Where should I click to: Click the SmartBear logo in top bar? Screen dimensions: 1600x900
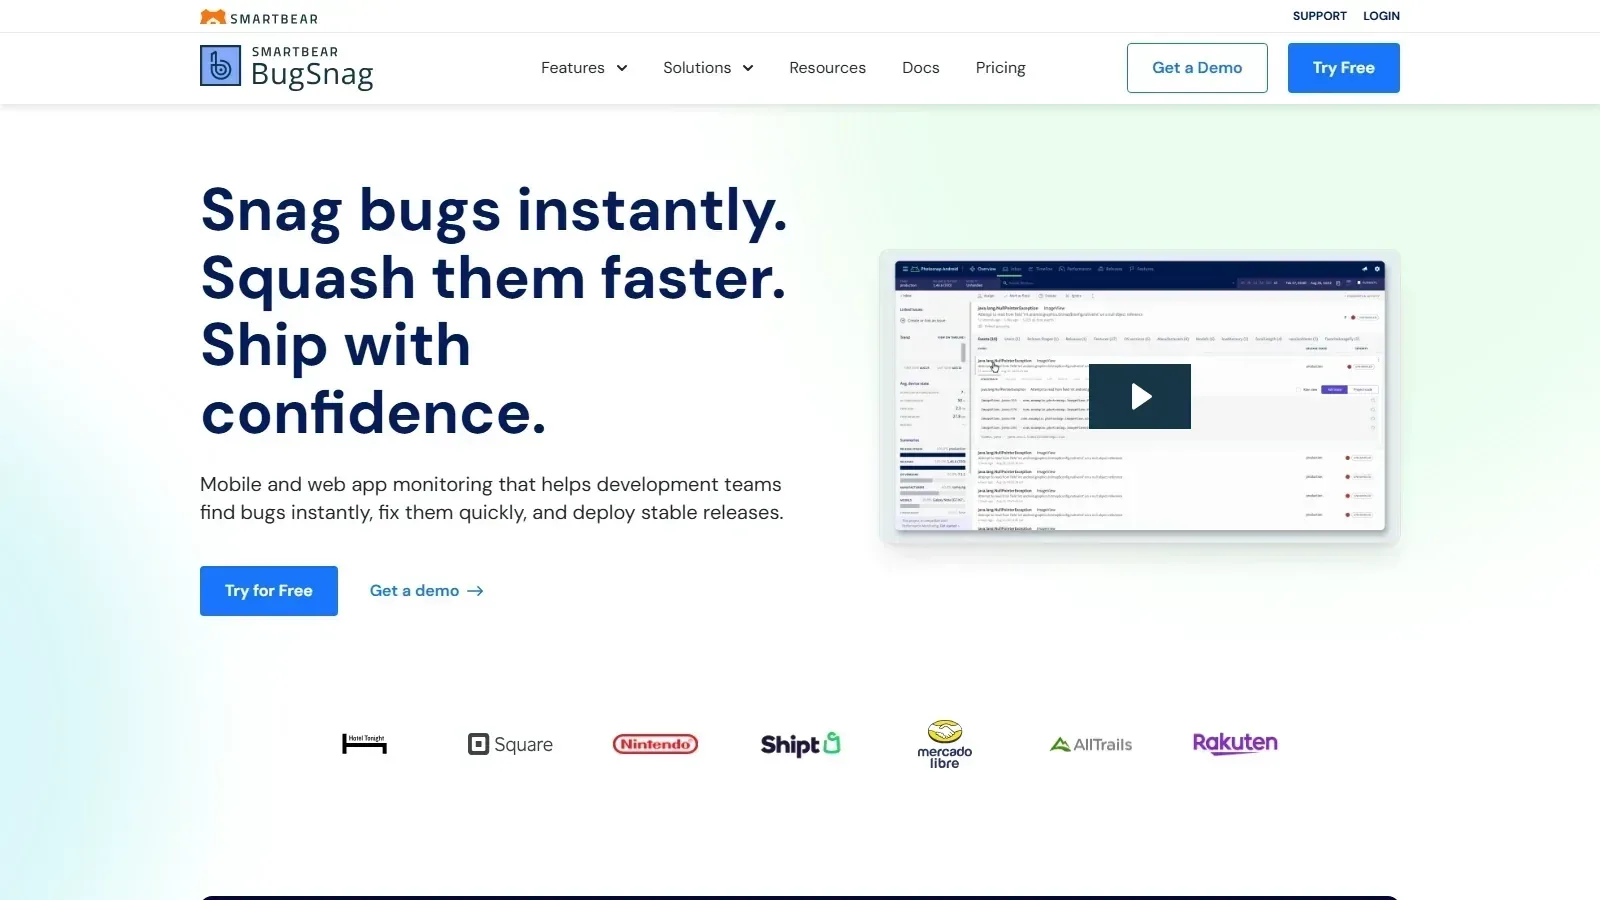259,17
